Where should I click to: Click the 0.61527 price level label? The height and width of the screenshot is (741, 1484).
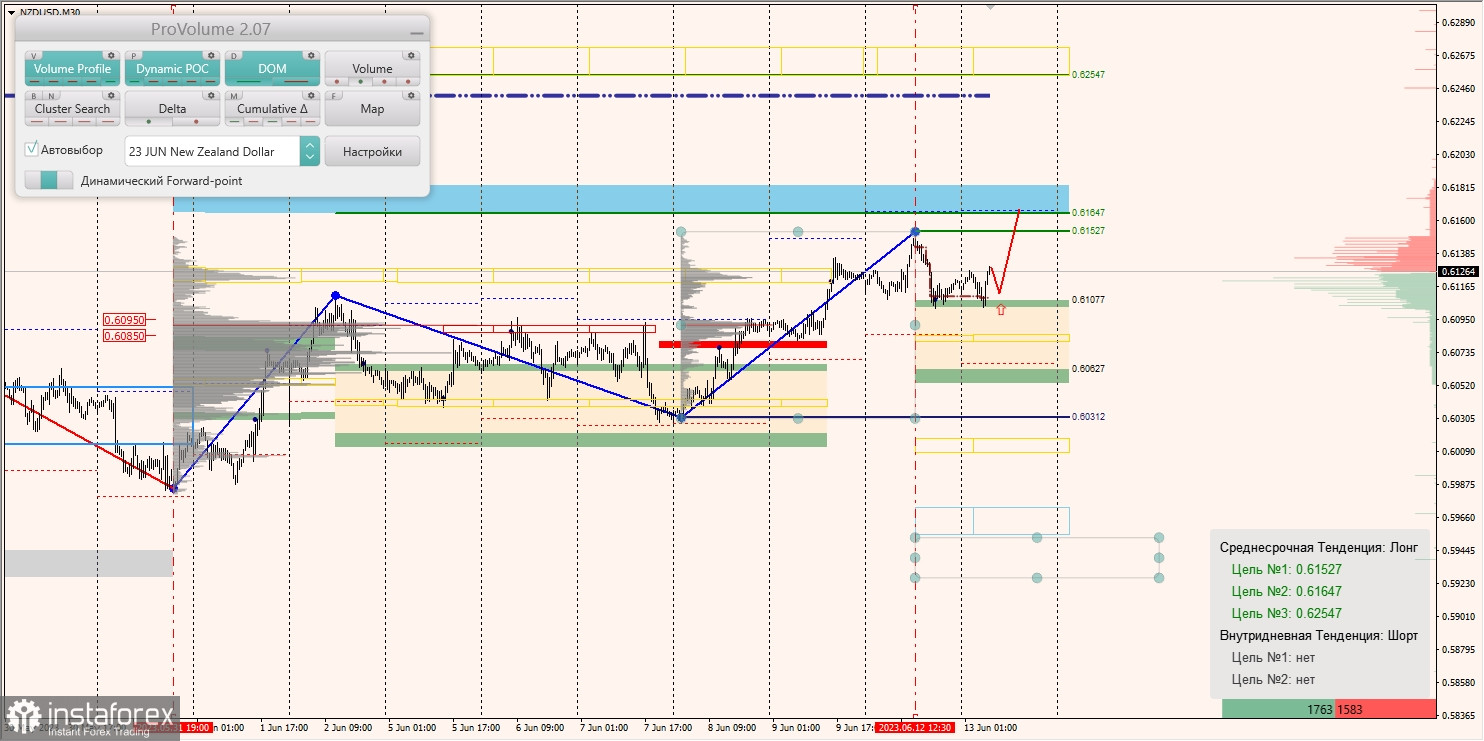1088,230
